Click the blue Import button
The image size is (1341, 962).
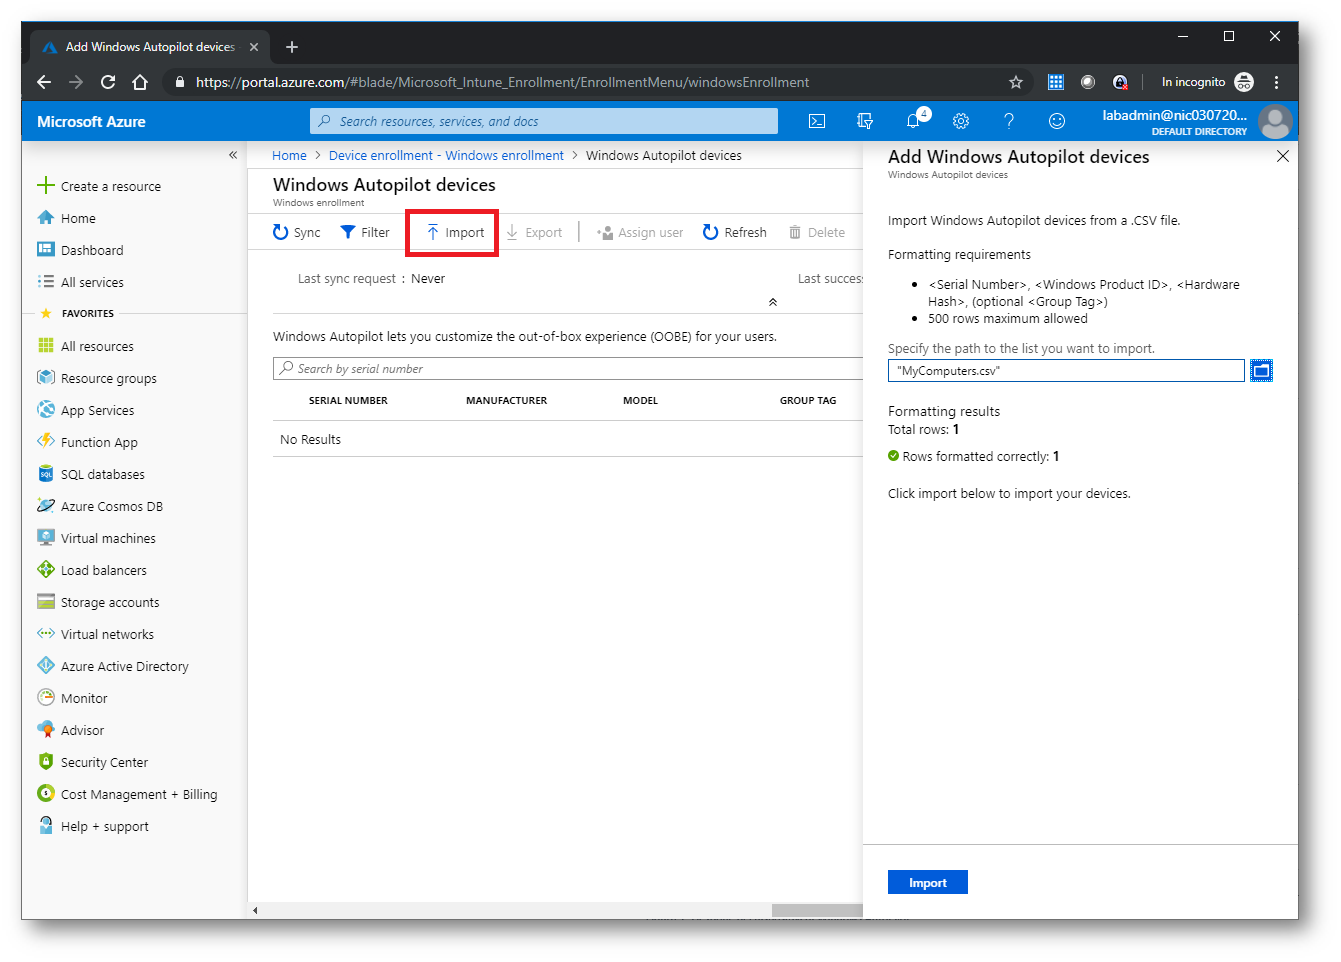pyautogui.click(x=927, y=882)
